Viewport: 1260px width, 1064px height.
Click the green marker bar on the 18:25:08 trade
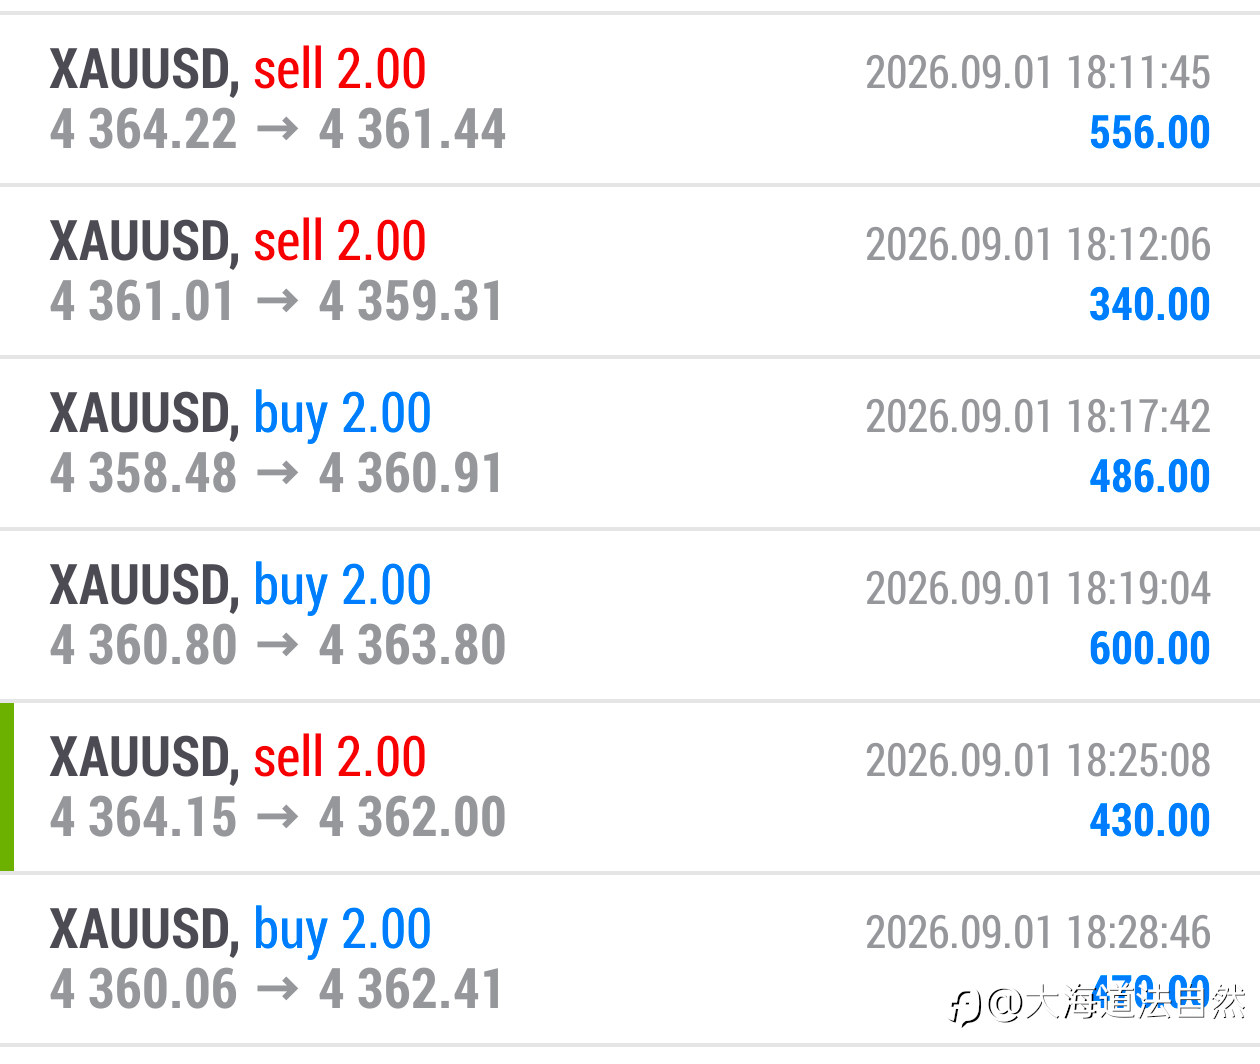pos(7,787)
